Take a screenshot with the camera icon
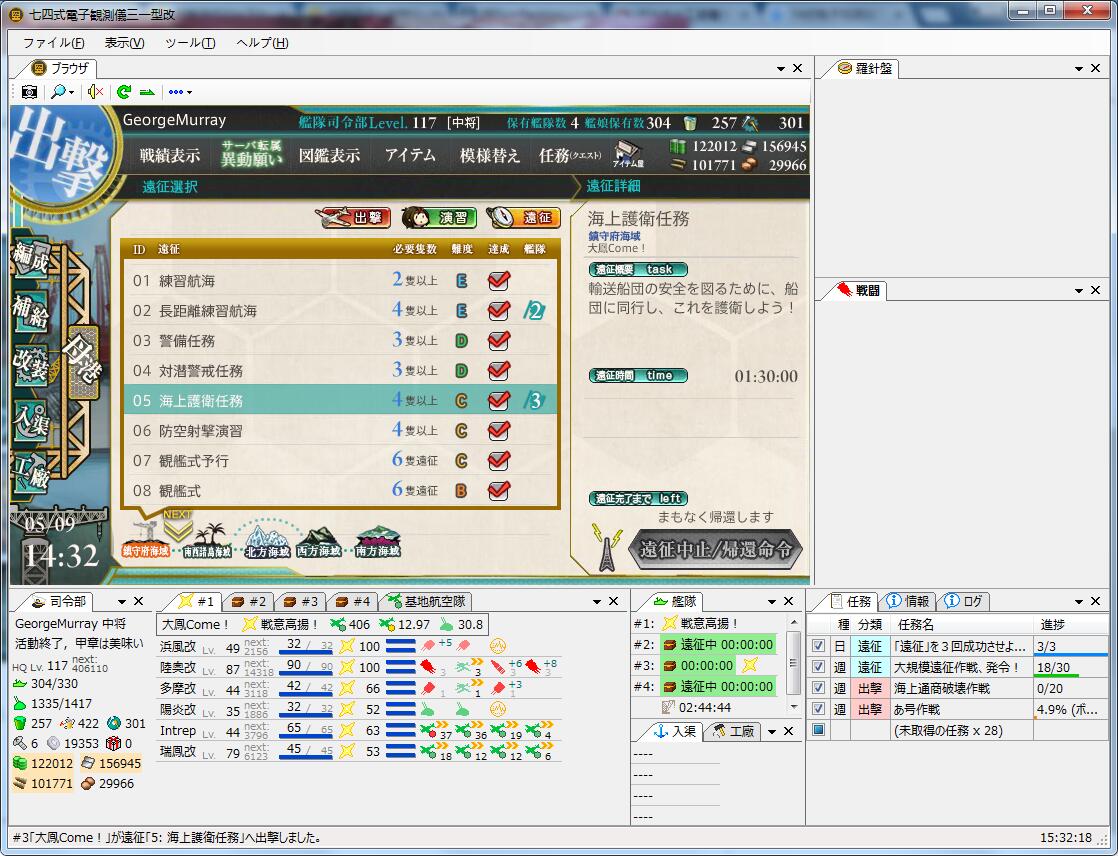This screenshot has height=856, width=1118. click(29, 91)
